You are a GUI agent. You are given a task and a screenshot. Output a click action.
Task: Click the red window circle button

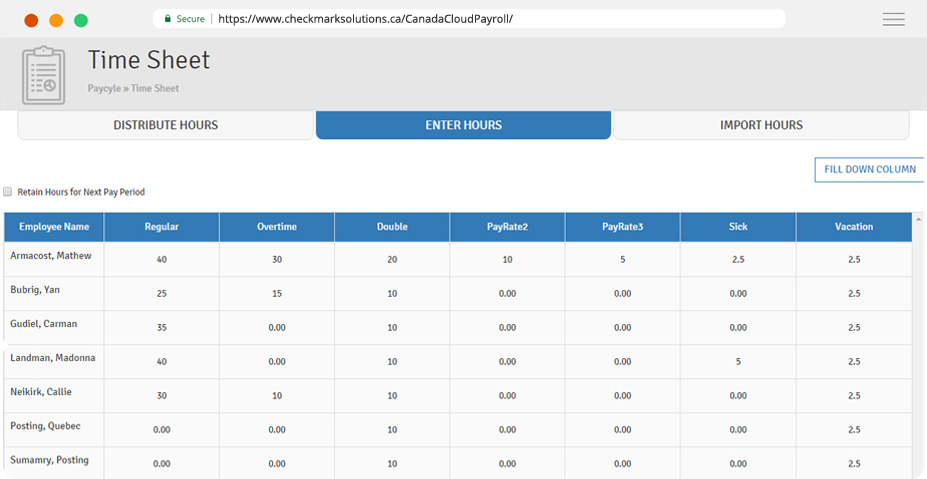pos(31,20)
